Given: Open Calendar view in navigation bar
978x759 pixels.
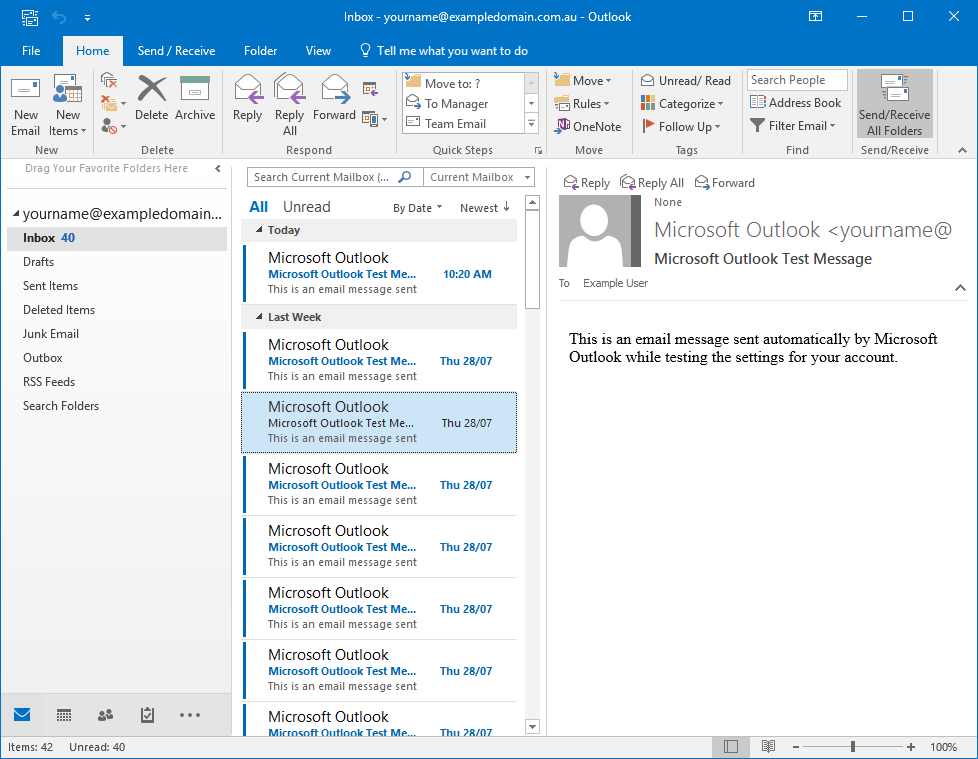Looking at the screenshot, I should tap(64, 715).
